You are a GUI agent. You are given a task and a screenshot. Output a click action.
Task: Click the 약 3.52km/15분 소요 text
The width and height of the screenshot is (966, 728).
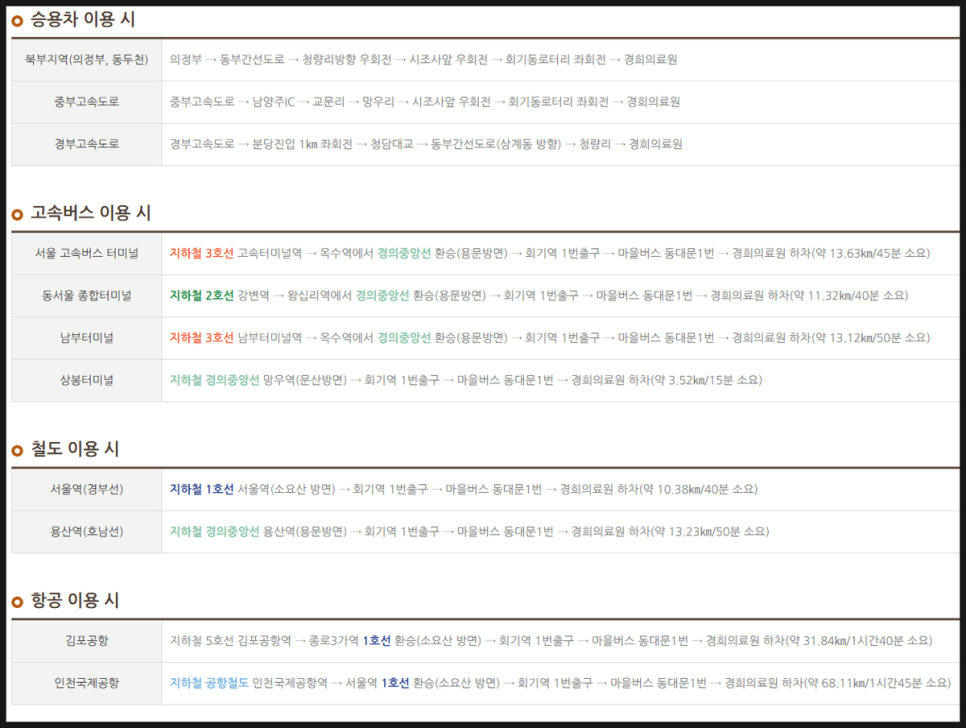click(706, 380)
